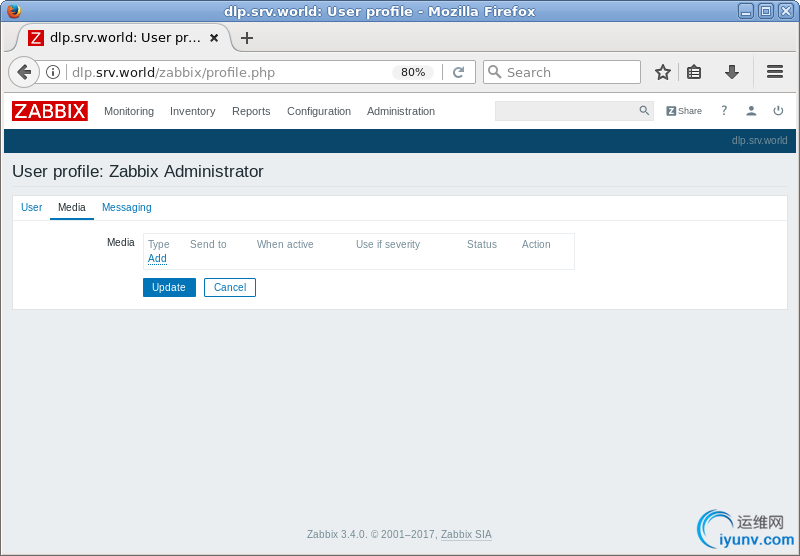Minimize the Firefox window
This screenshot has width=800, height=556.
pyautogui.click(x=746, y=11)
